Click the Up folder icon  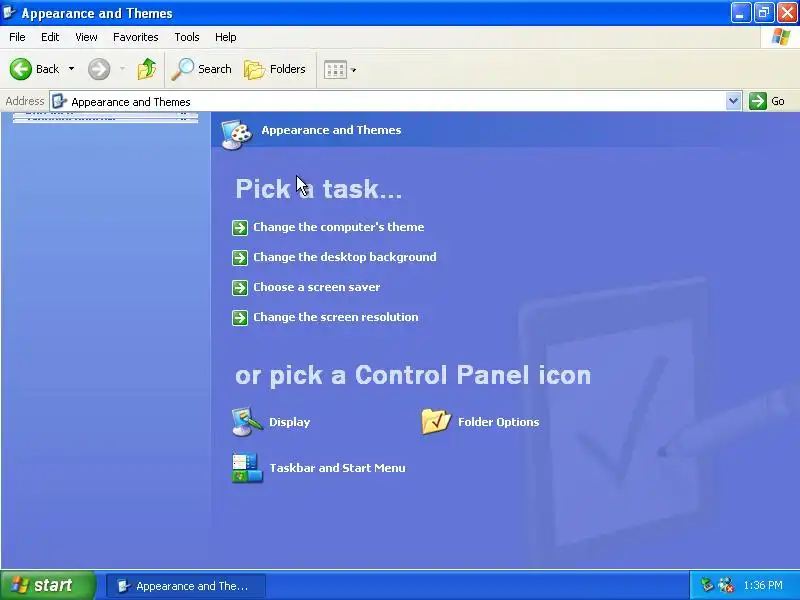[147, 69]
